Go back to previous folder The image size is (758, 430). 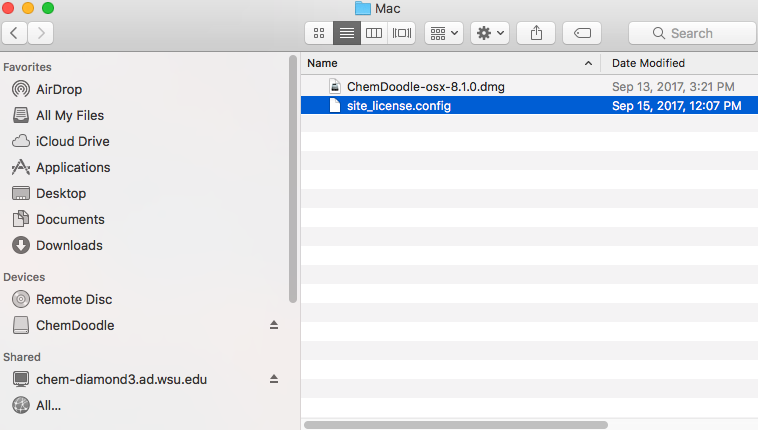pos(15,33)
